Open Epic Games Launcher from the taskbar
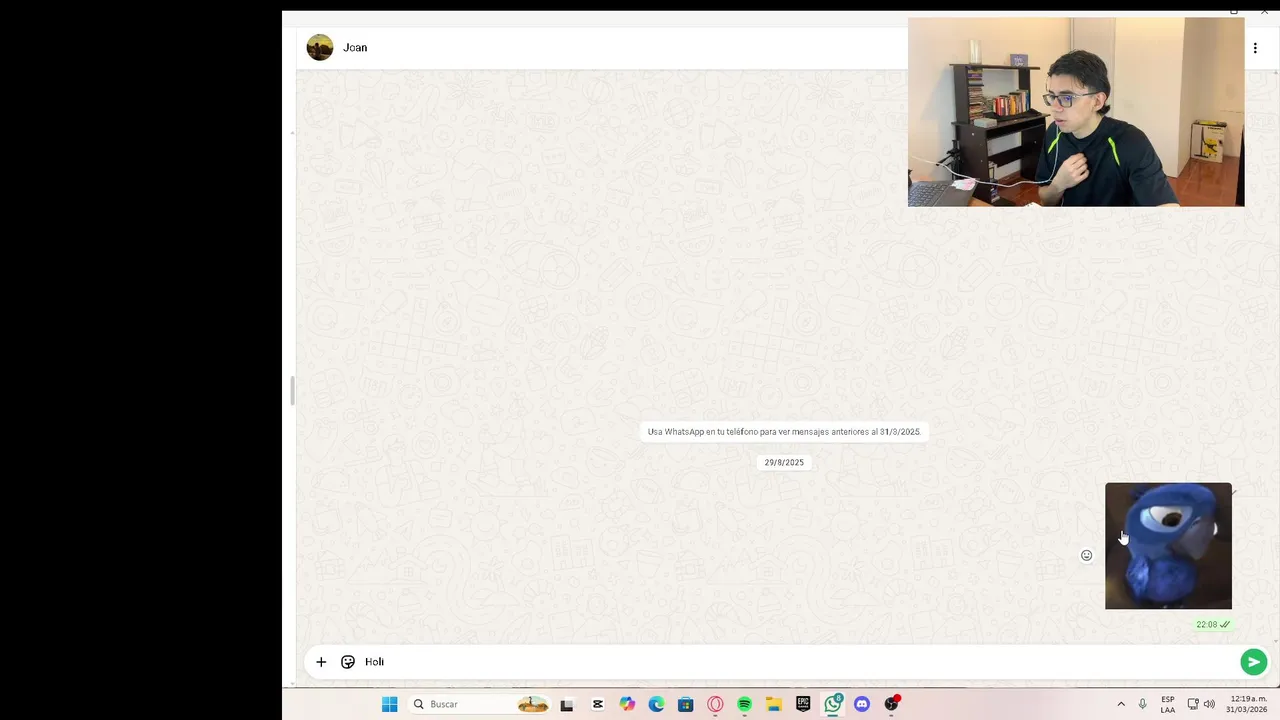The image size is (1280, 720). click(803, 704)
